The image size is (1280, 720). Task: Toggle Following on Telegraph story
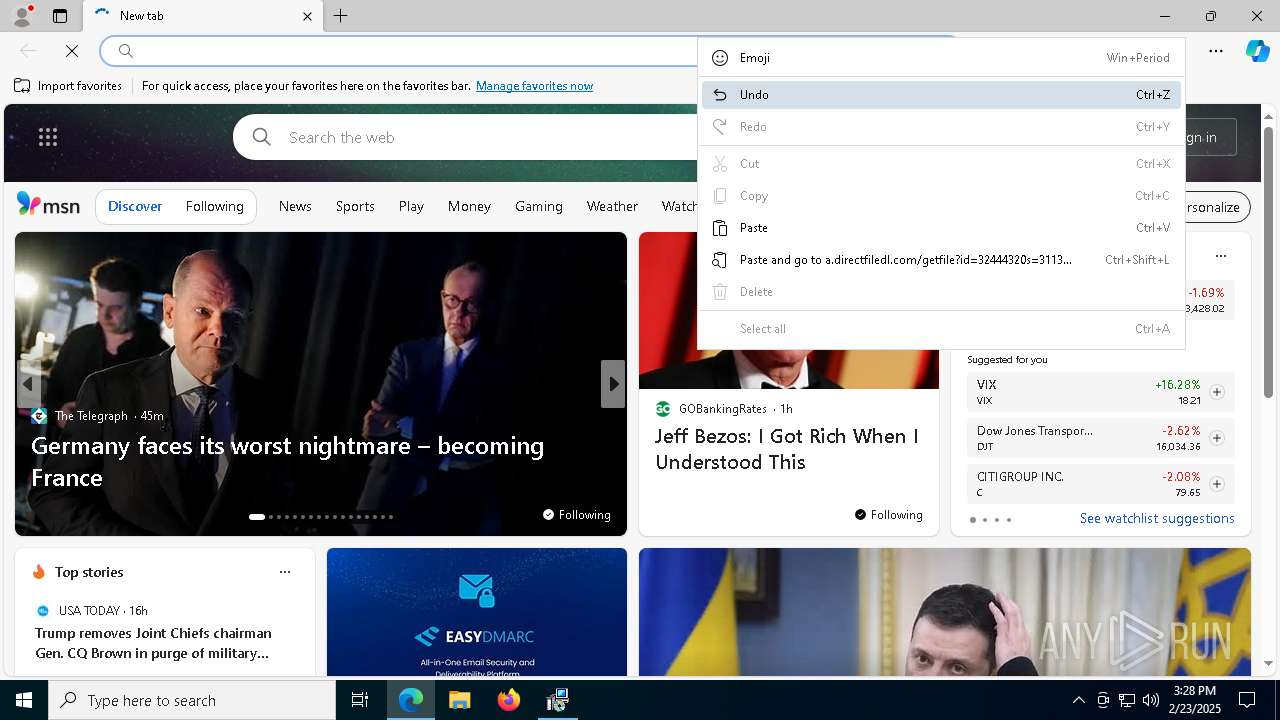click(x=576, y=514)
